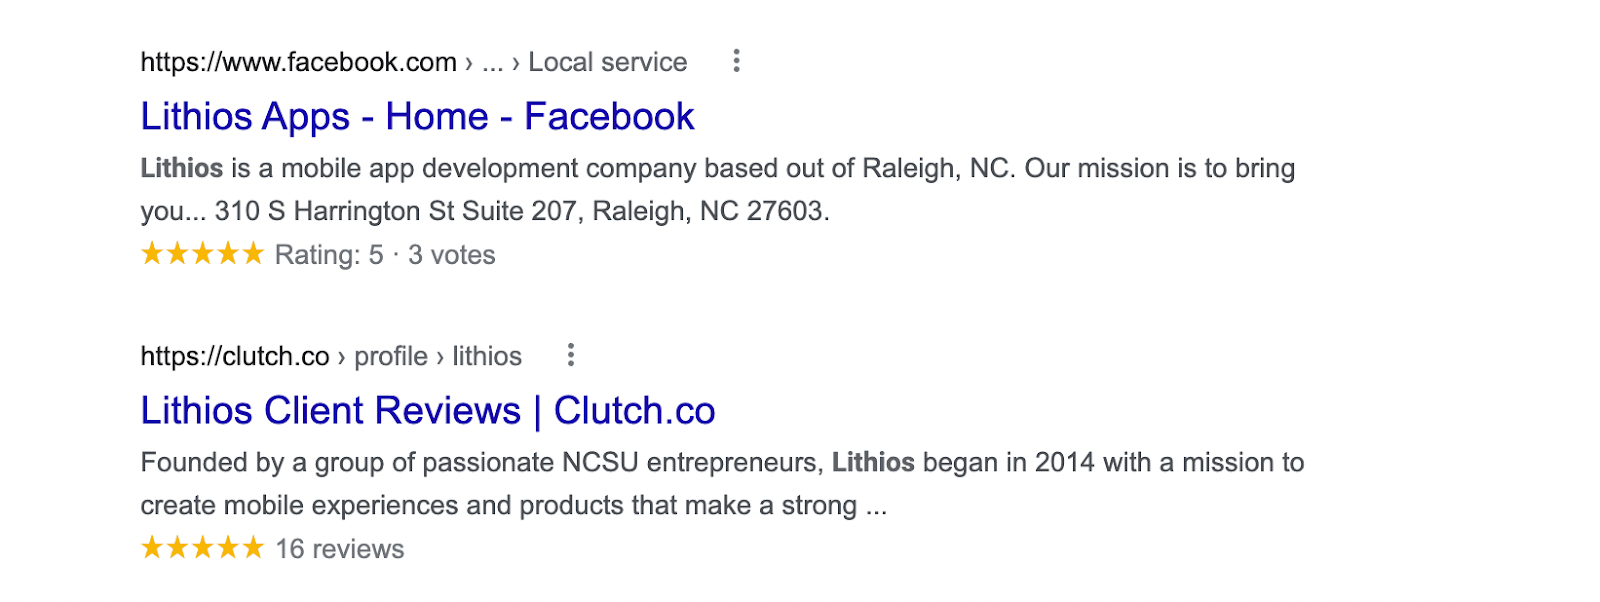The height and width of the screenshot is (602, 1600).
Task: Open 16 reviews on the Clutch.co result
Action: (338, 547)
